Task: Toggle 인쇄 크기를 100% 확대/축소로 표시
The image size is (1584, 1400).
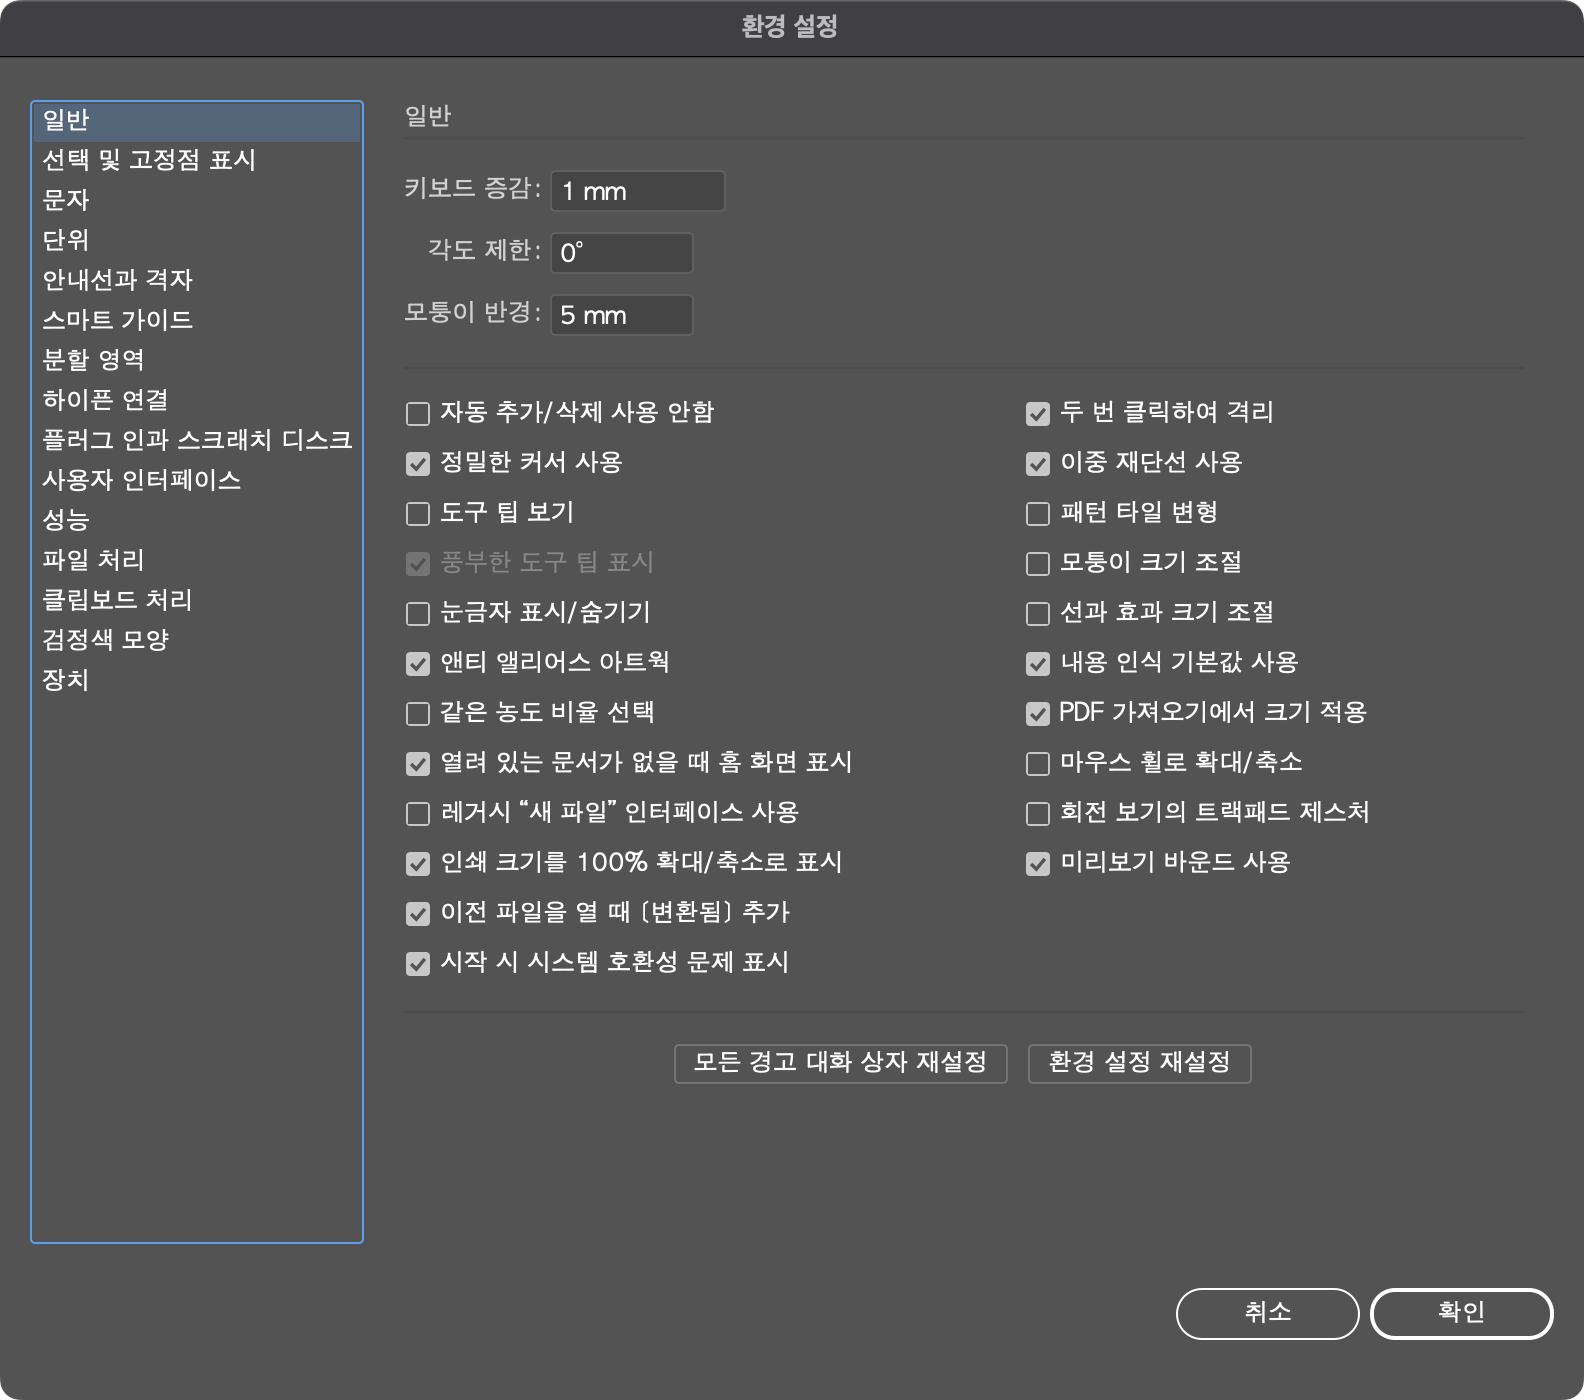Action: pos(418,863)
